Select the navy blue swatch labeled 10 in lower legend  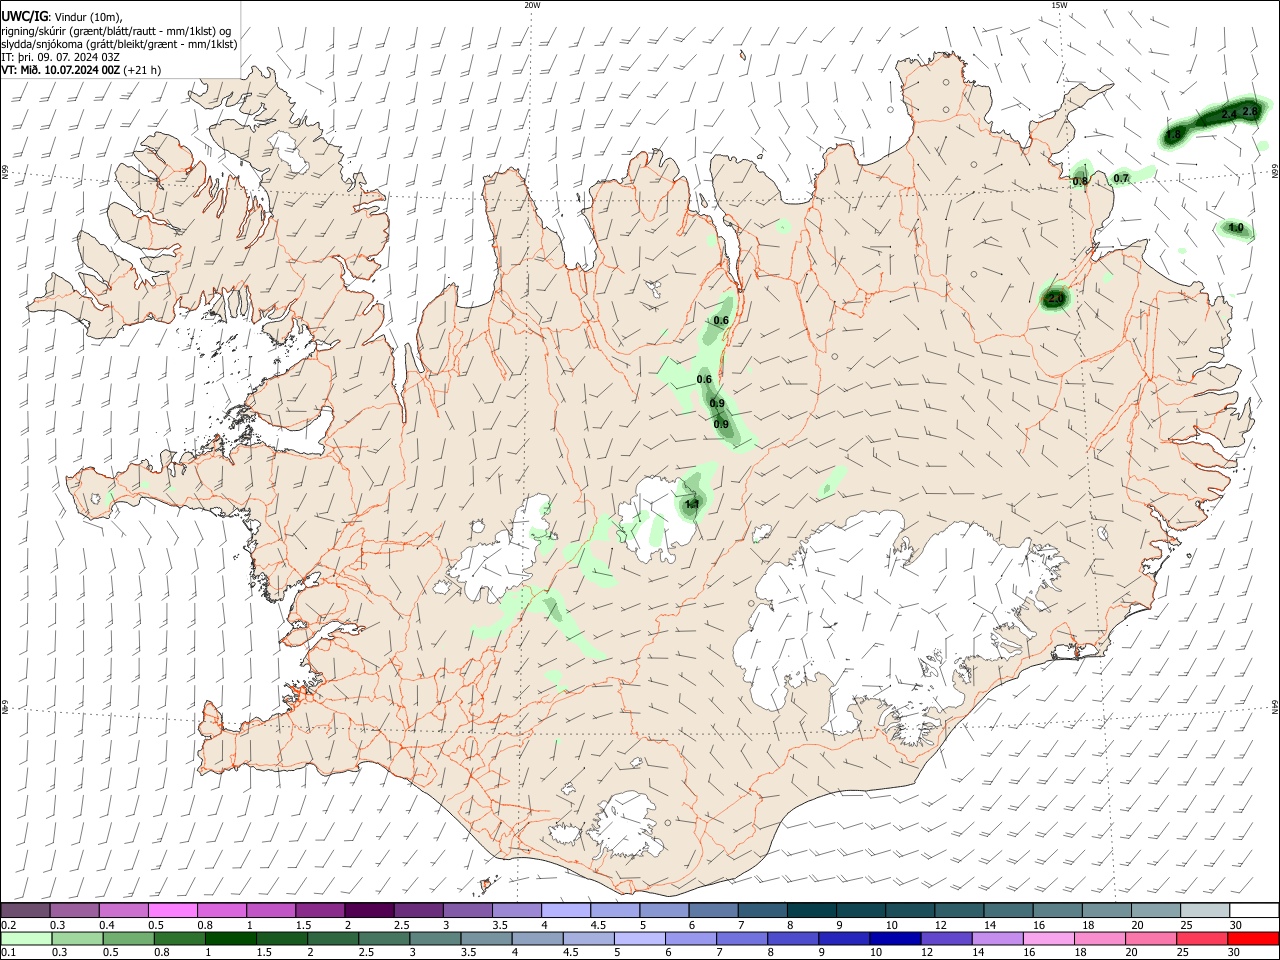coord(894,939)
